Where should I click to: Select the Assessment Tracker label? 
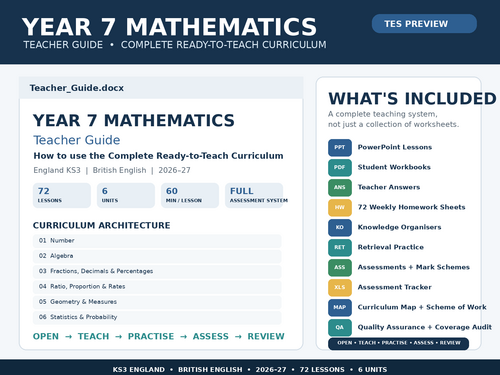pyautogui.click(x=395, y=287)
